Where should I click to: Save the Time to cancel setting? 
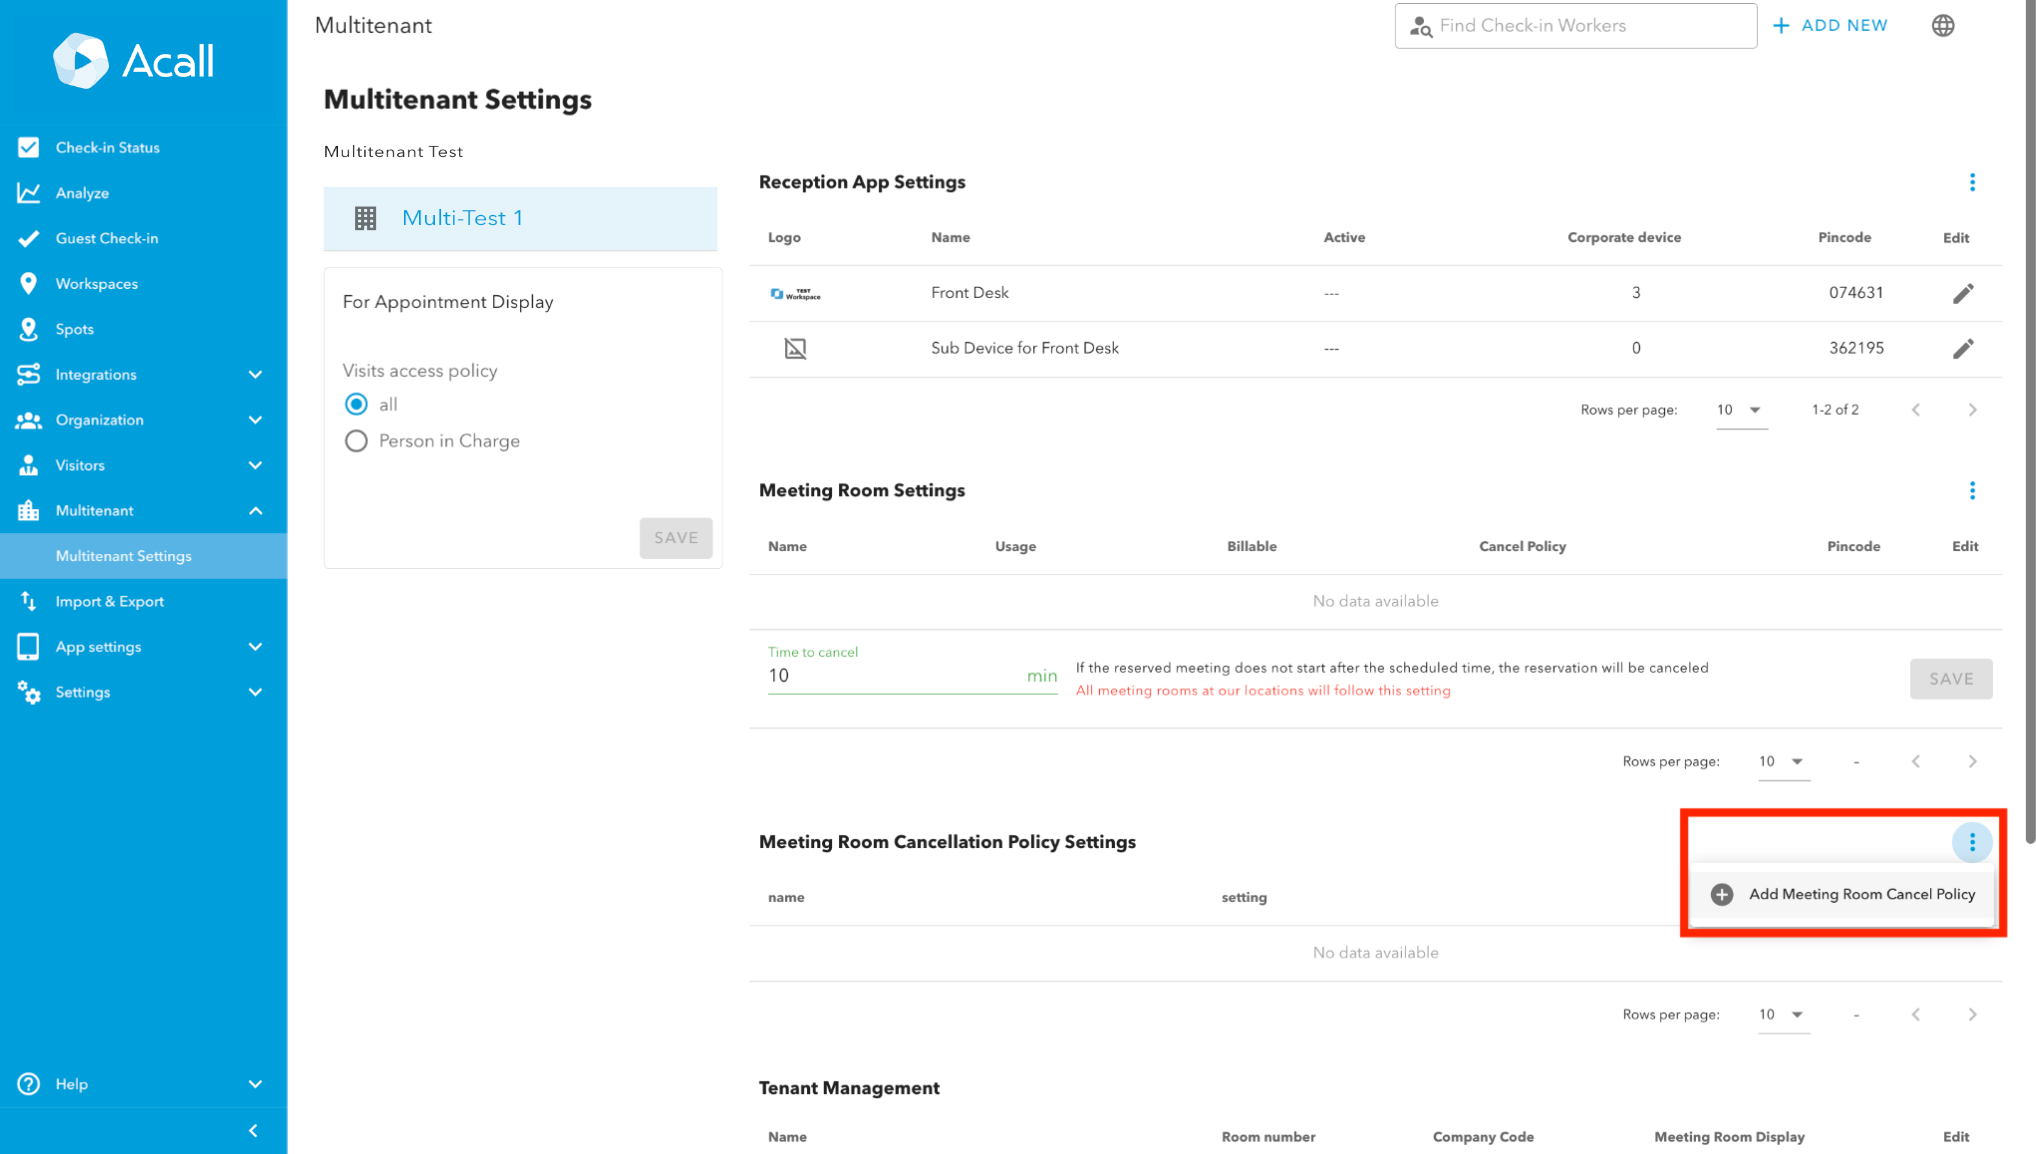(1950, 678)
